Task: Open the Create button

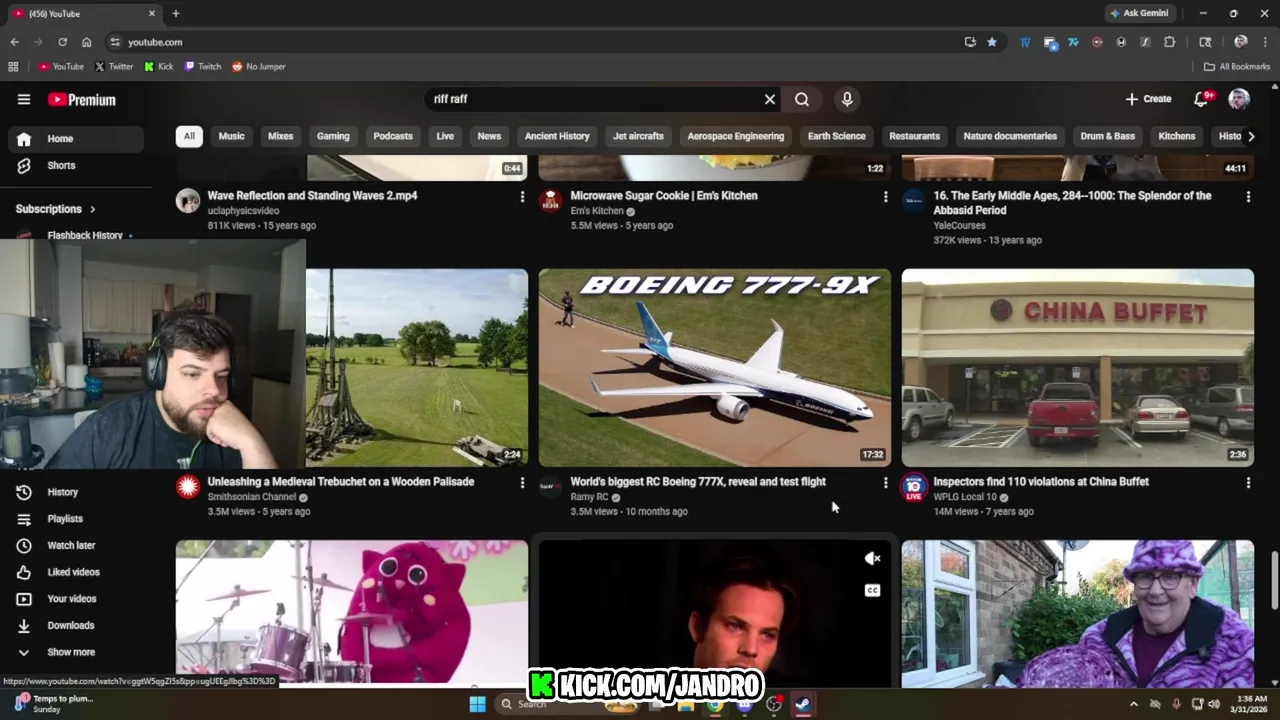Action: pos(1148,99)
